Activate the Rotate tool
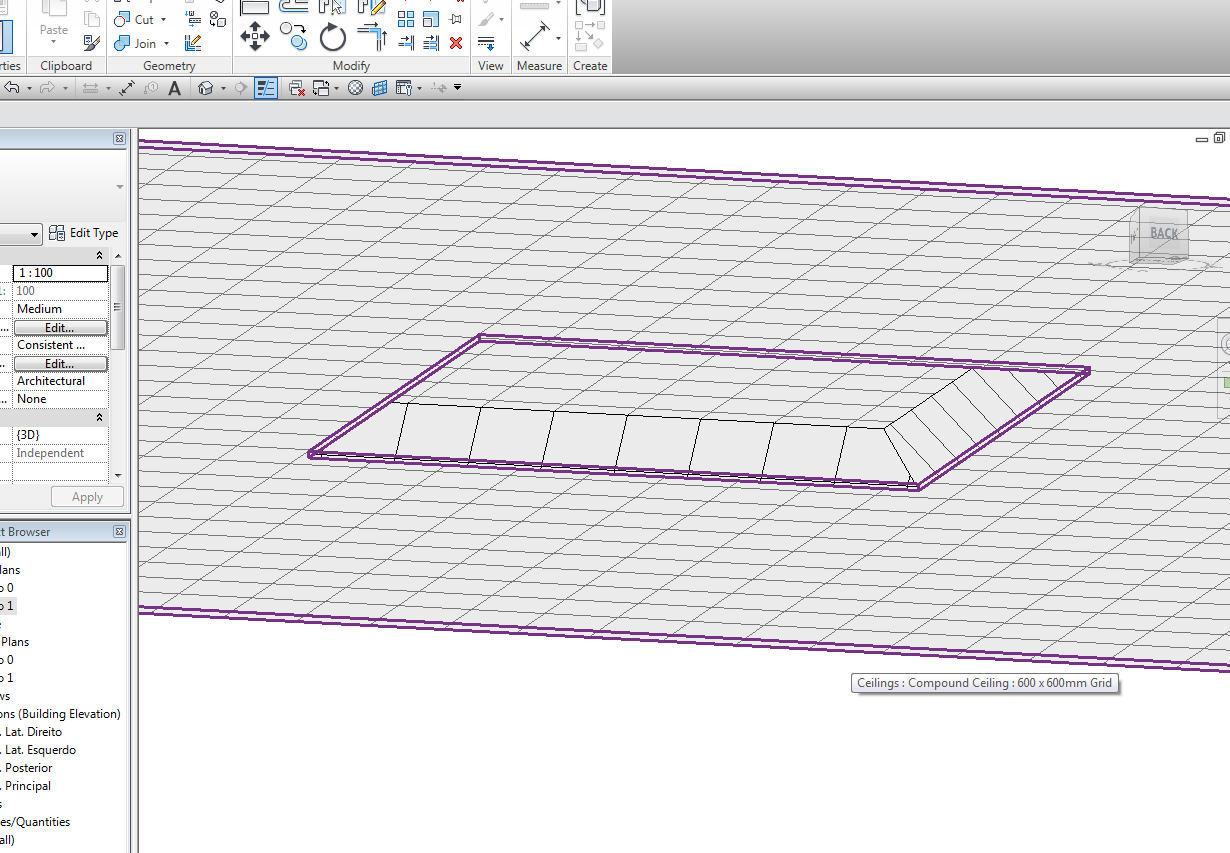This screenshot has width=1230, height=853. point(333,37)
